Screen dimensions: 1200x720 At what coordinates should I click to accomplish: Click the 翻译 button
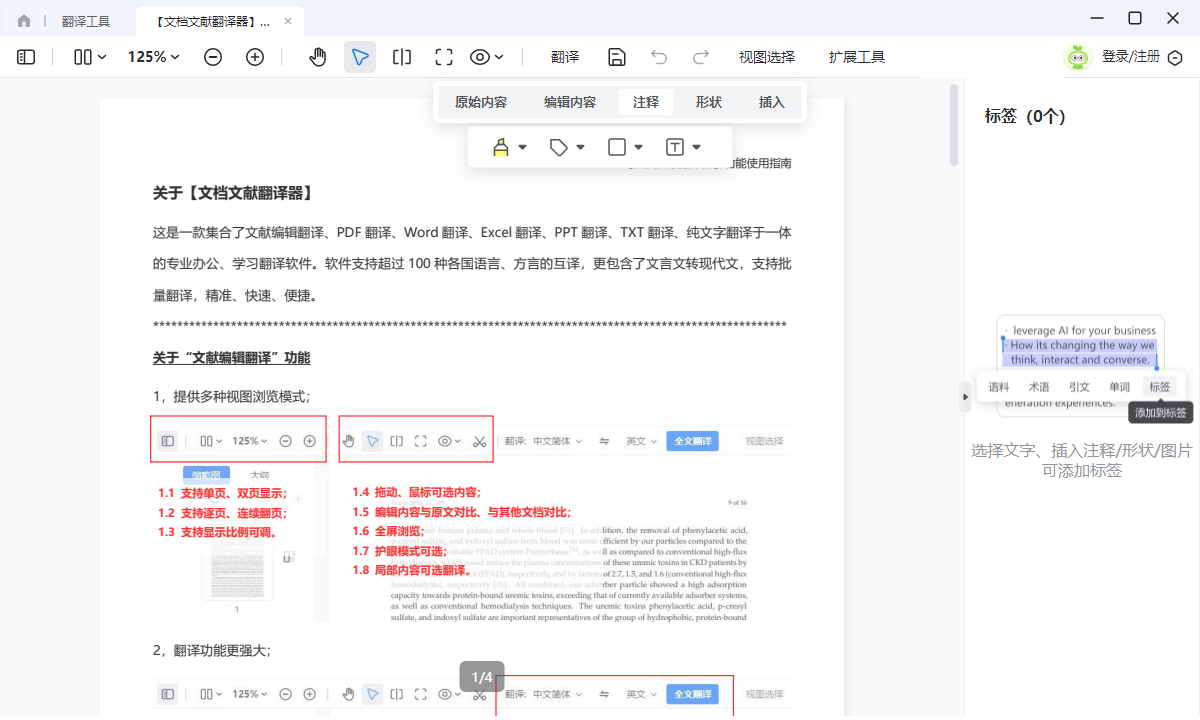click(565, 57)
